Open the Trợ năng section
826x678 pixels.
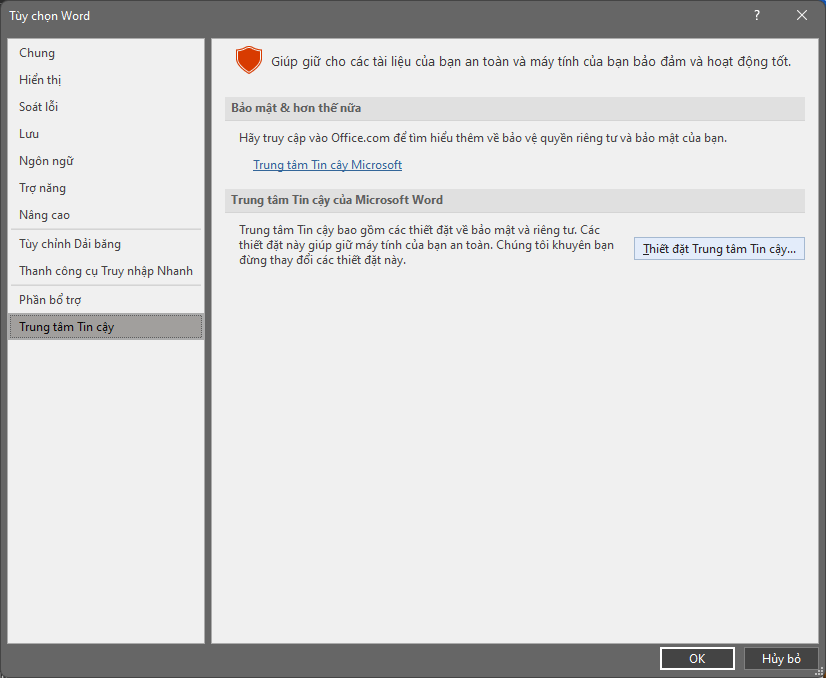[42, 188]
